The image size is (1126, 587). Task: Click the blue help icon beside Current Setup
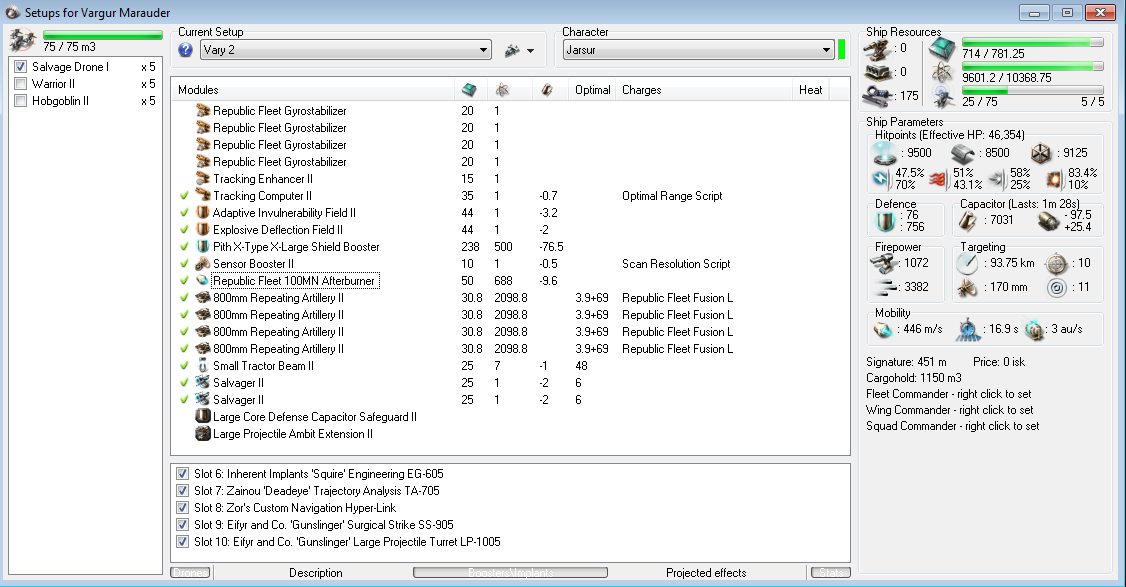click(x=185, y=50)
